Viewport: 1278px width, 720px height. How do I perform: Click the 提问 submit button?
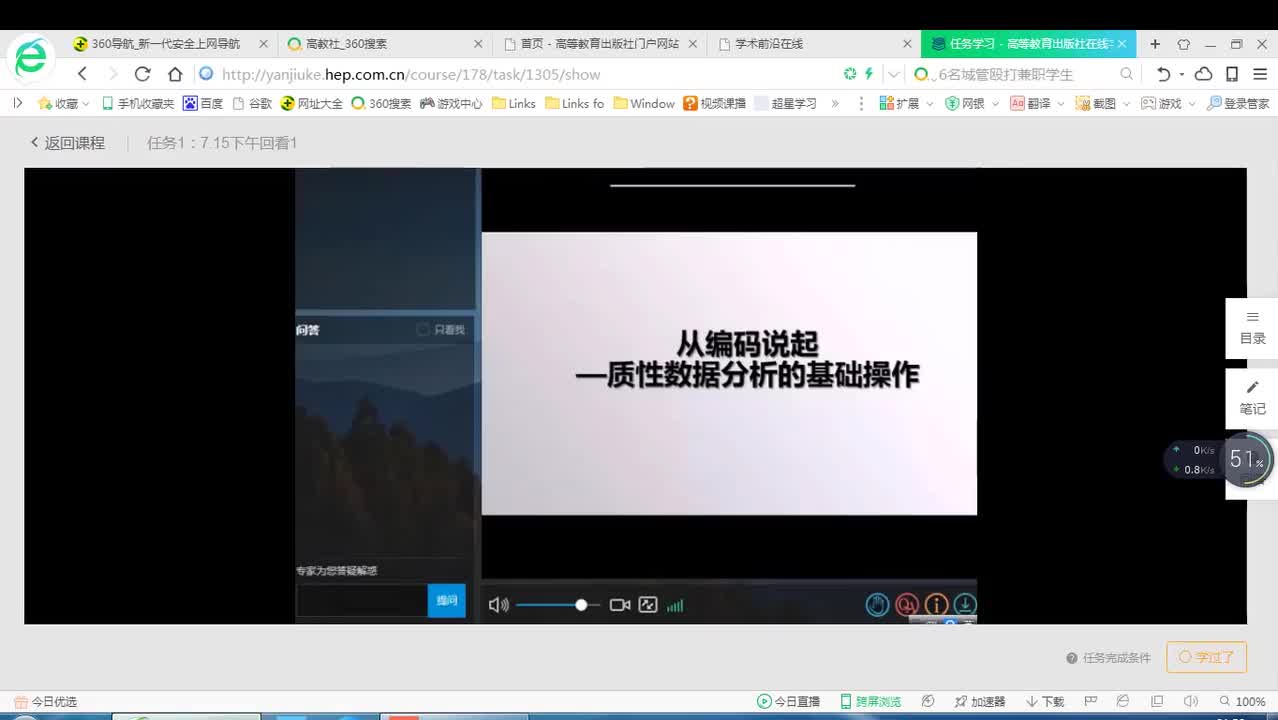[446, 600]
